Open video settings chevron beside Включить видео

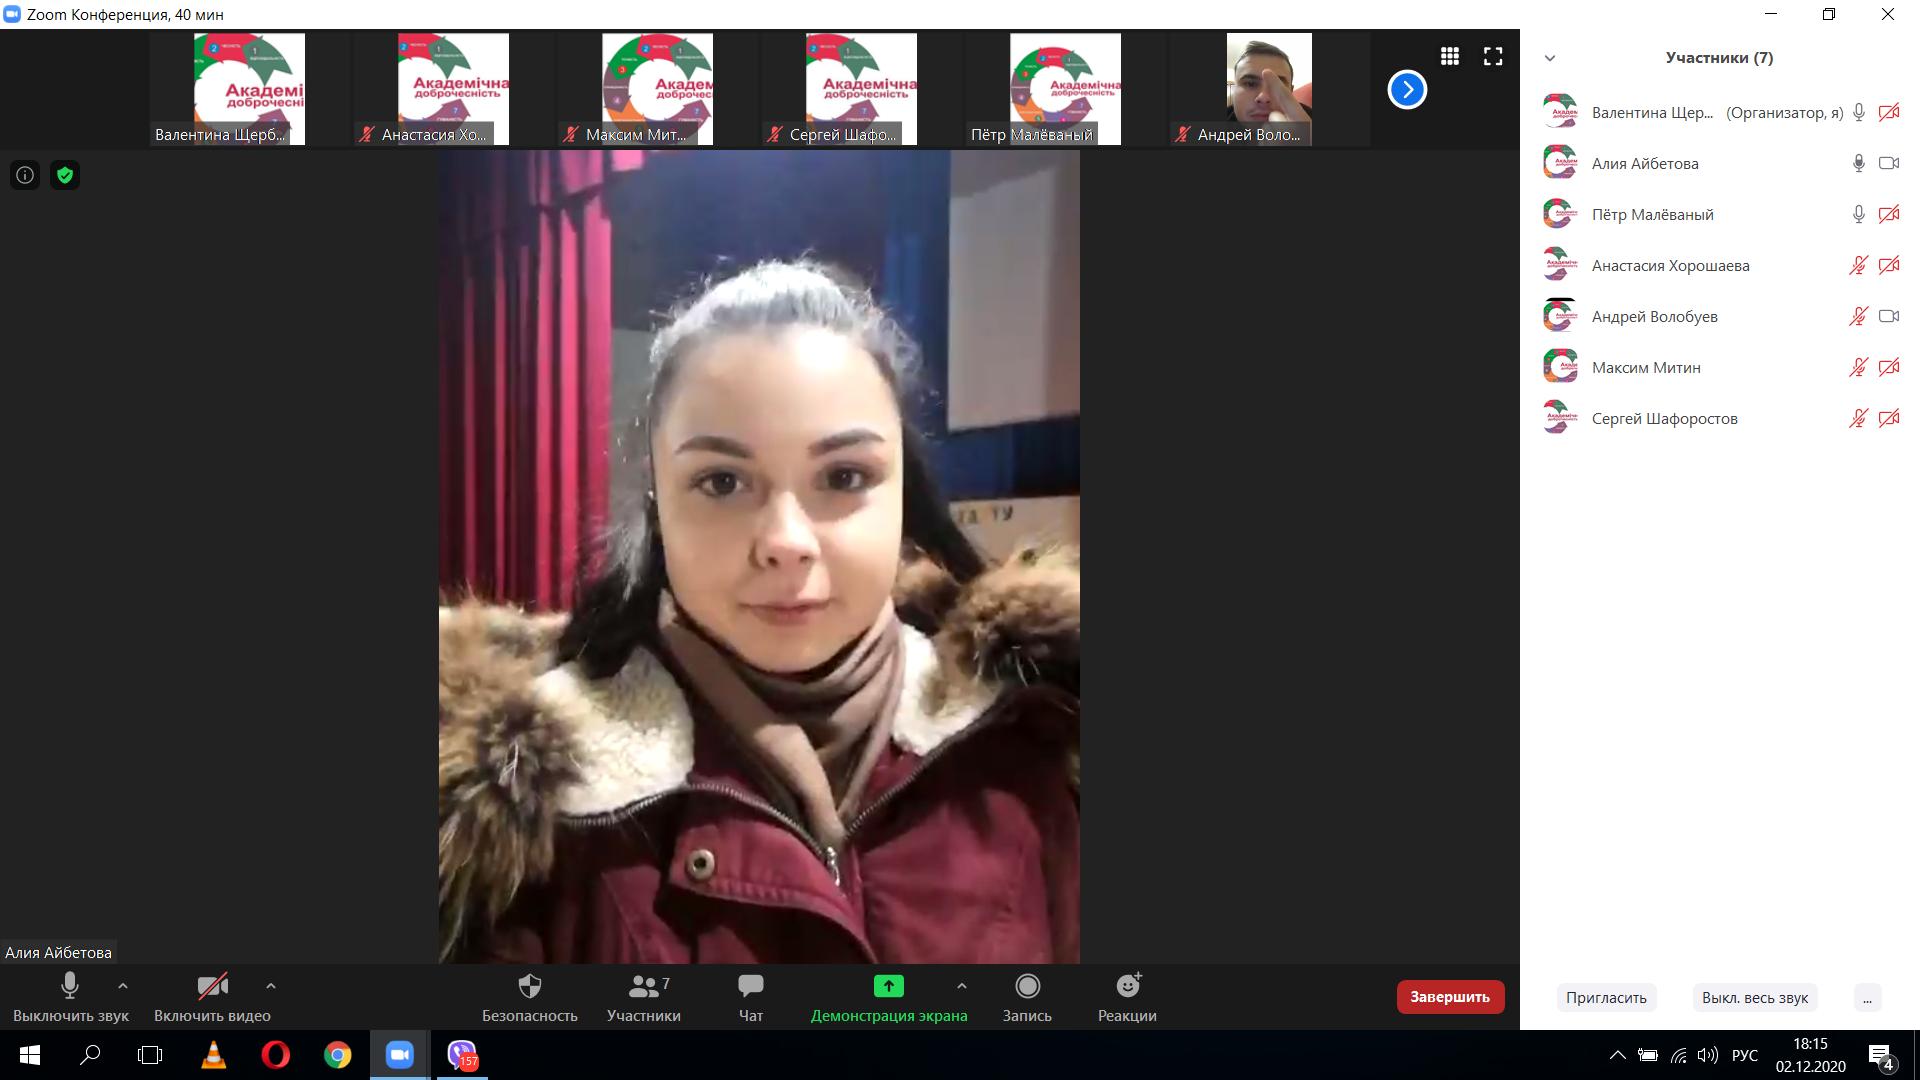coord(269,985)
